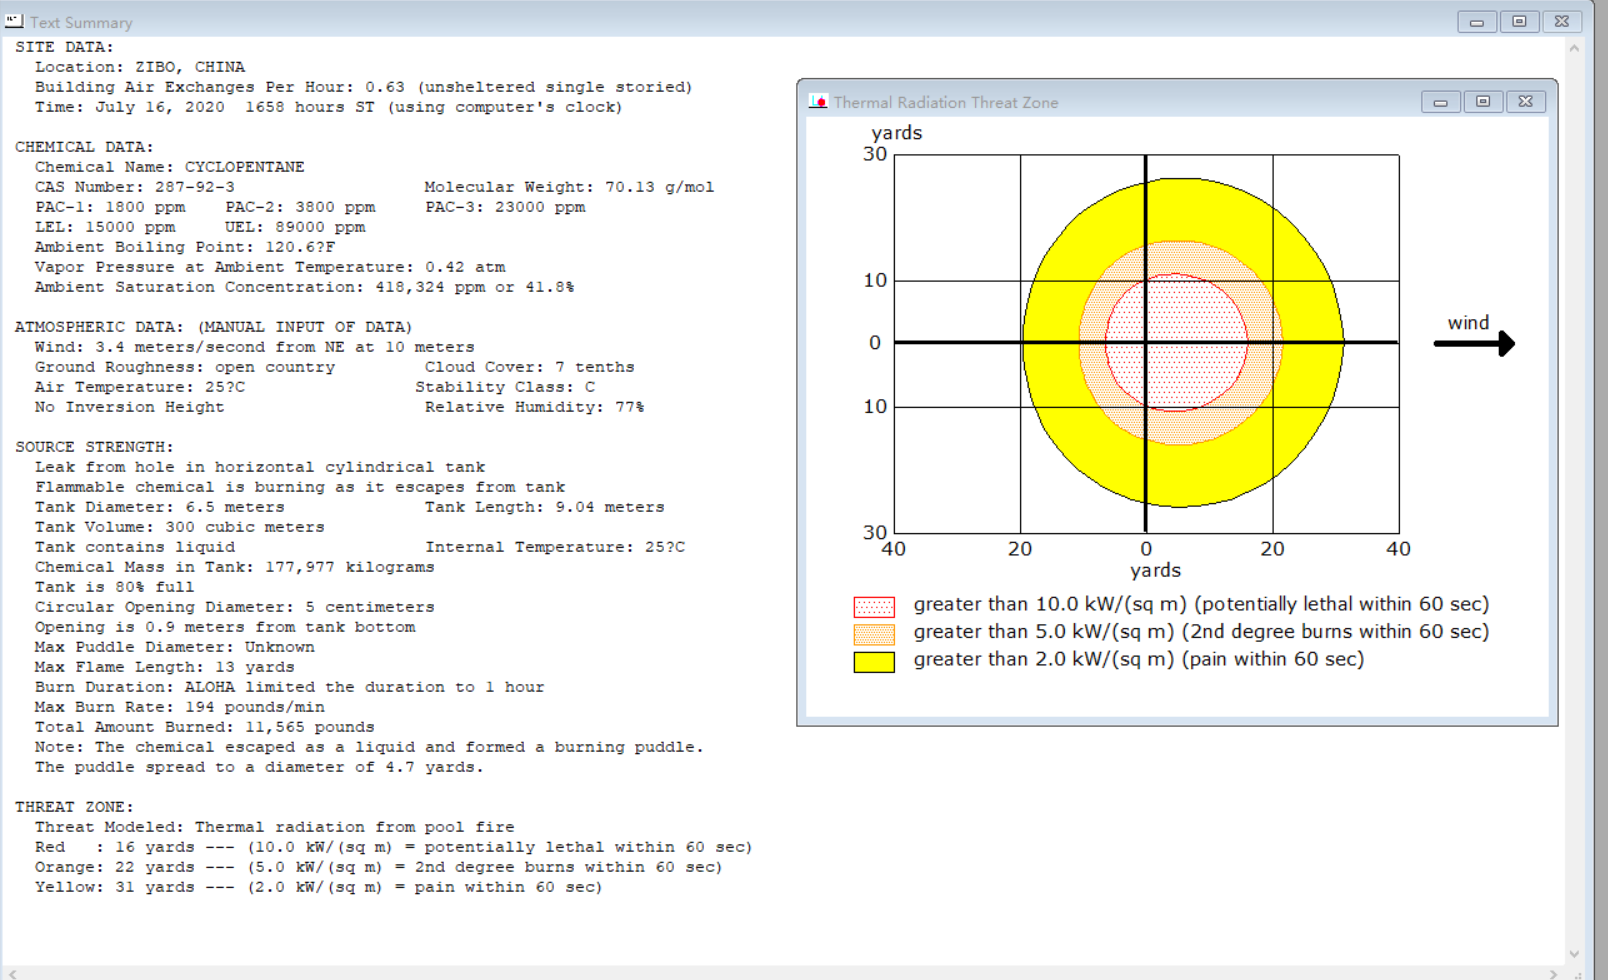Viewport: 1608px width, 980px height.
Task: Click "Cloud Cover: 7 tenths"
Action: (530, 367)
